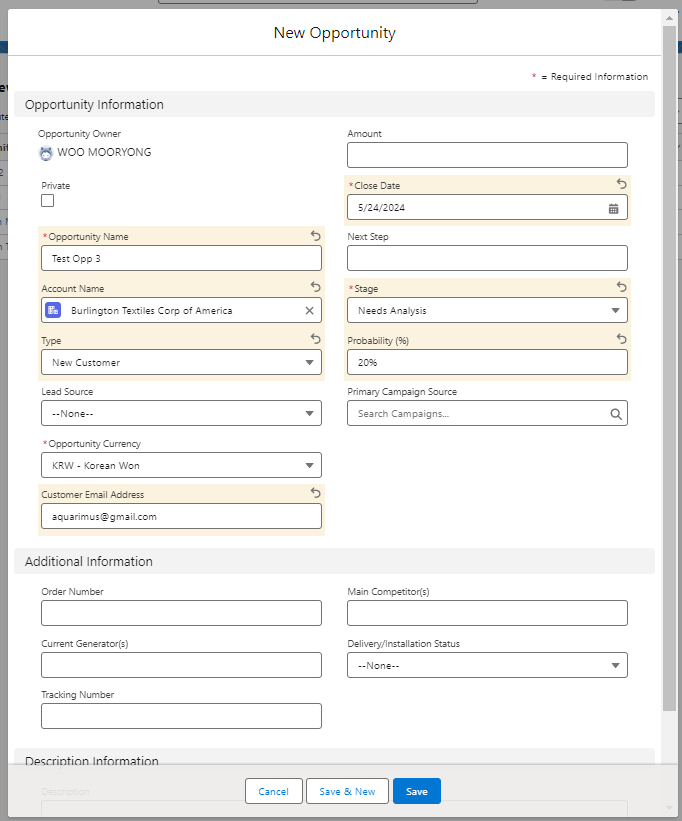Cancel the new opportunity form
Image resolution: width=682 pixels, height=821 pixels.
[x=273, y=791]
